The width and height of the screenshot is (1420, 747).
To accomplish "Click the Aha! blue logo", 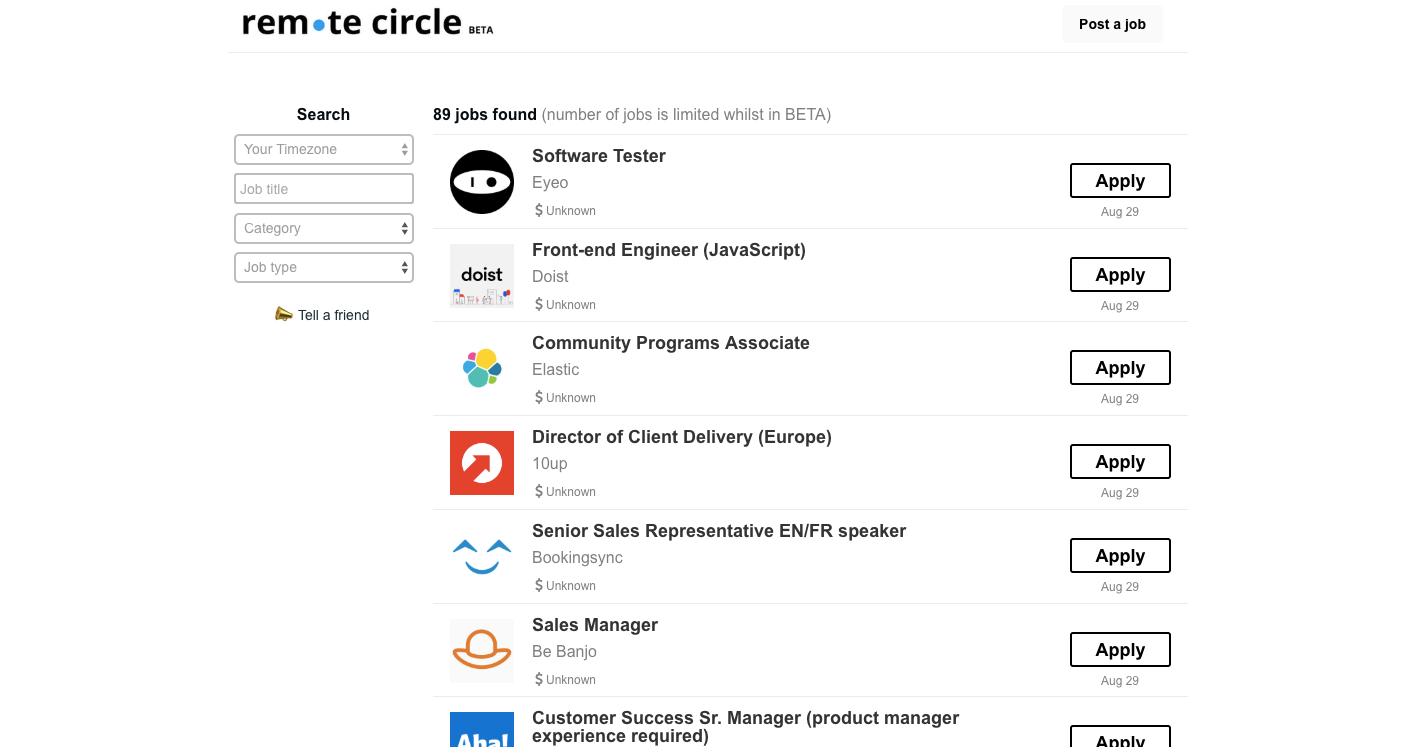I will click(482, 730).
